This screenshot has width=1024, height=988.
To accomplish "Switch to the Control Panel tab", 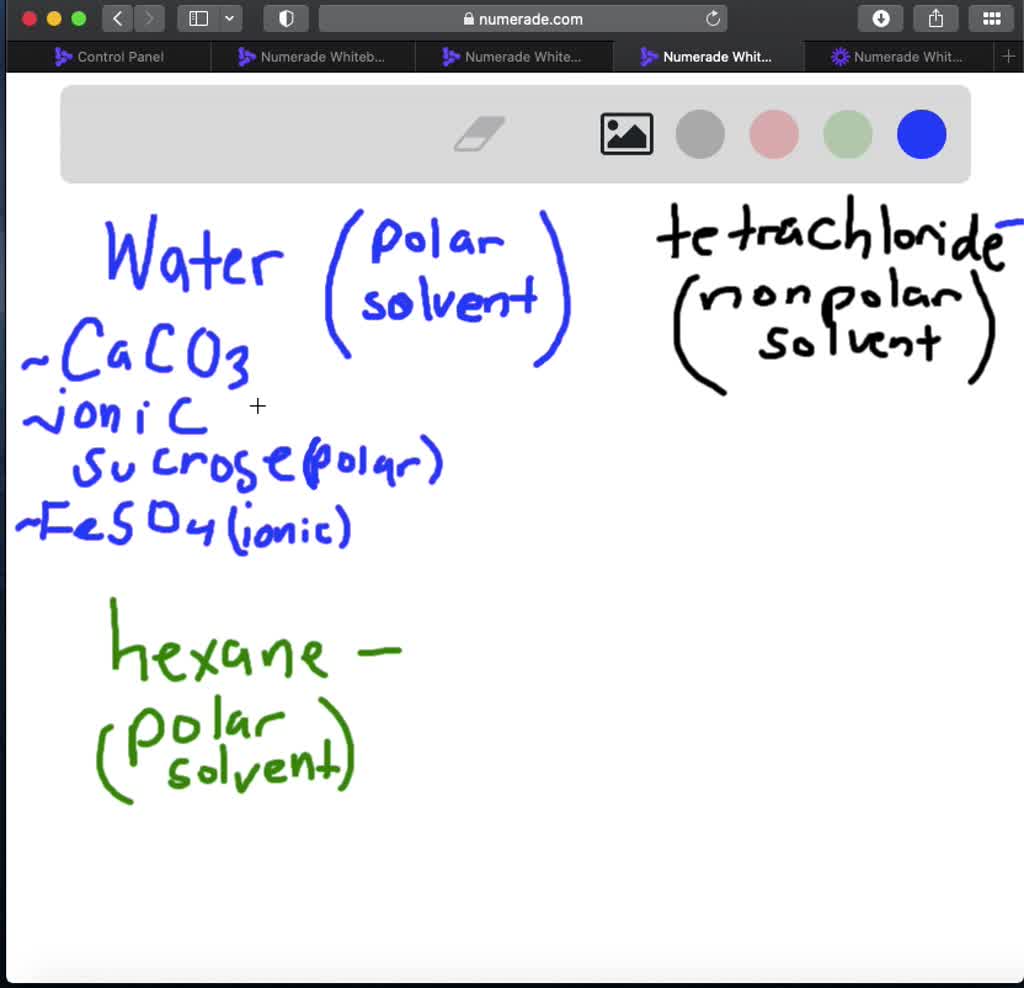I will click(110, 57).
